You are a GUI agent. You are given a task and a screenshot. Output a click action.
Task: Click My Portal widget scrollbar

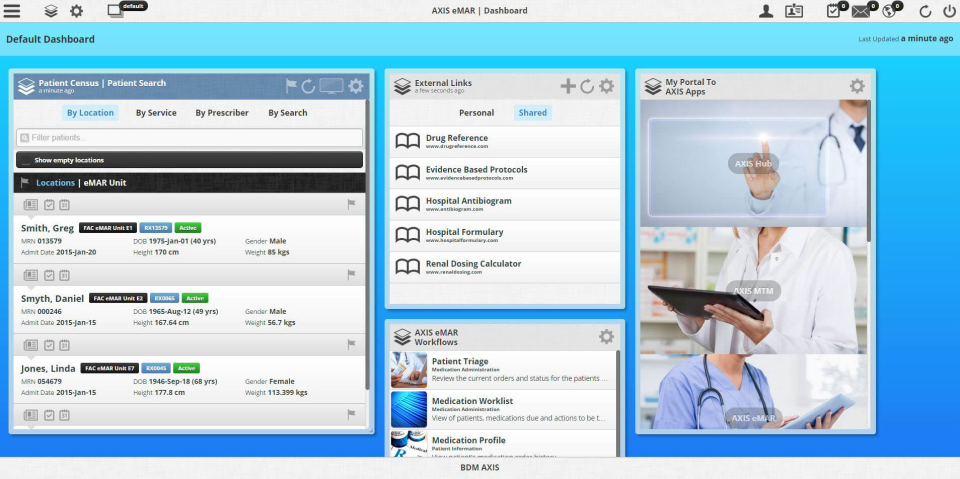click(x=869, y=170)
